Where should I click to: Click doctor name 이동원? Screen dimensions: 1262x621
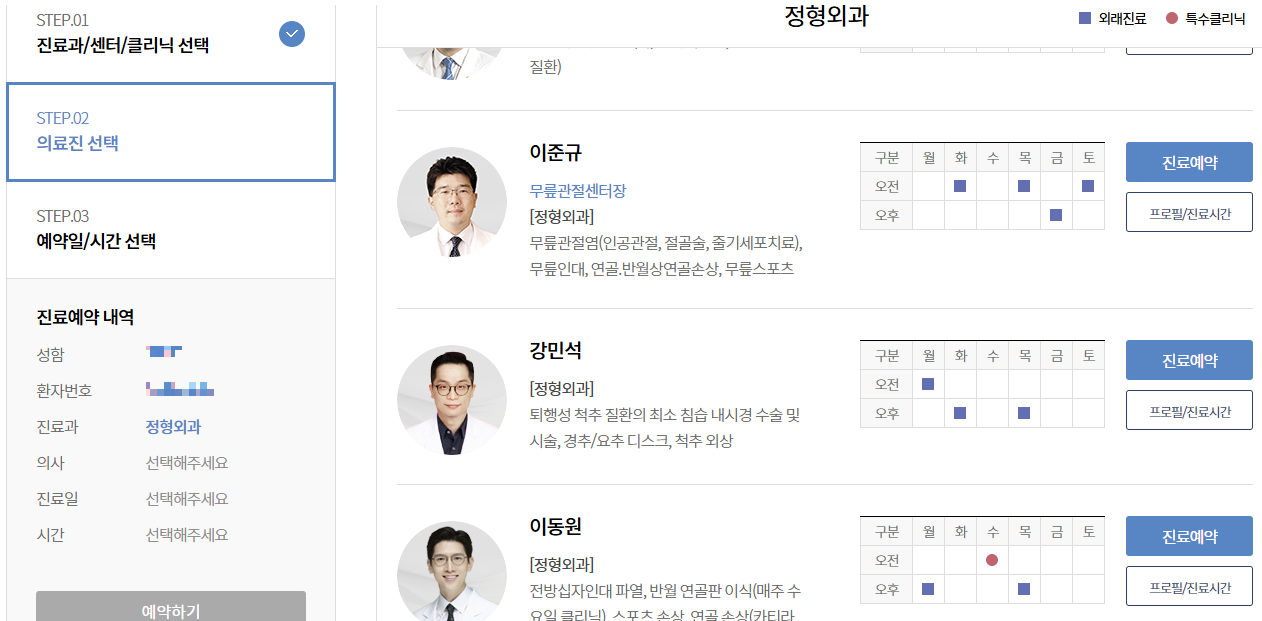click(555, 527)
